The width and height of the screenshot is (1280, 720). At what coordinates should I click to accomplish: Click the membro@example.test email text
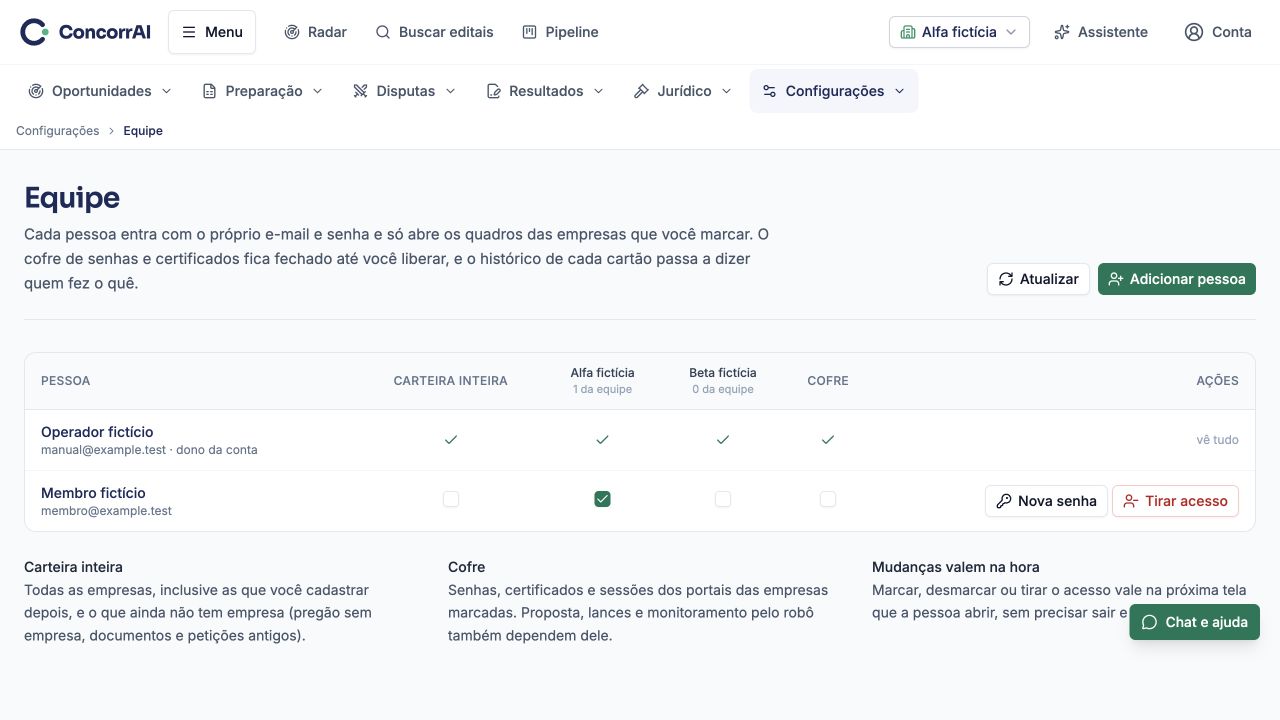[x=106, y=511]
